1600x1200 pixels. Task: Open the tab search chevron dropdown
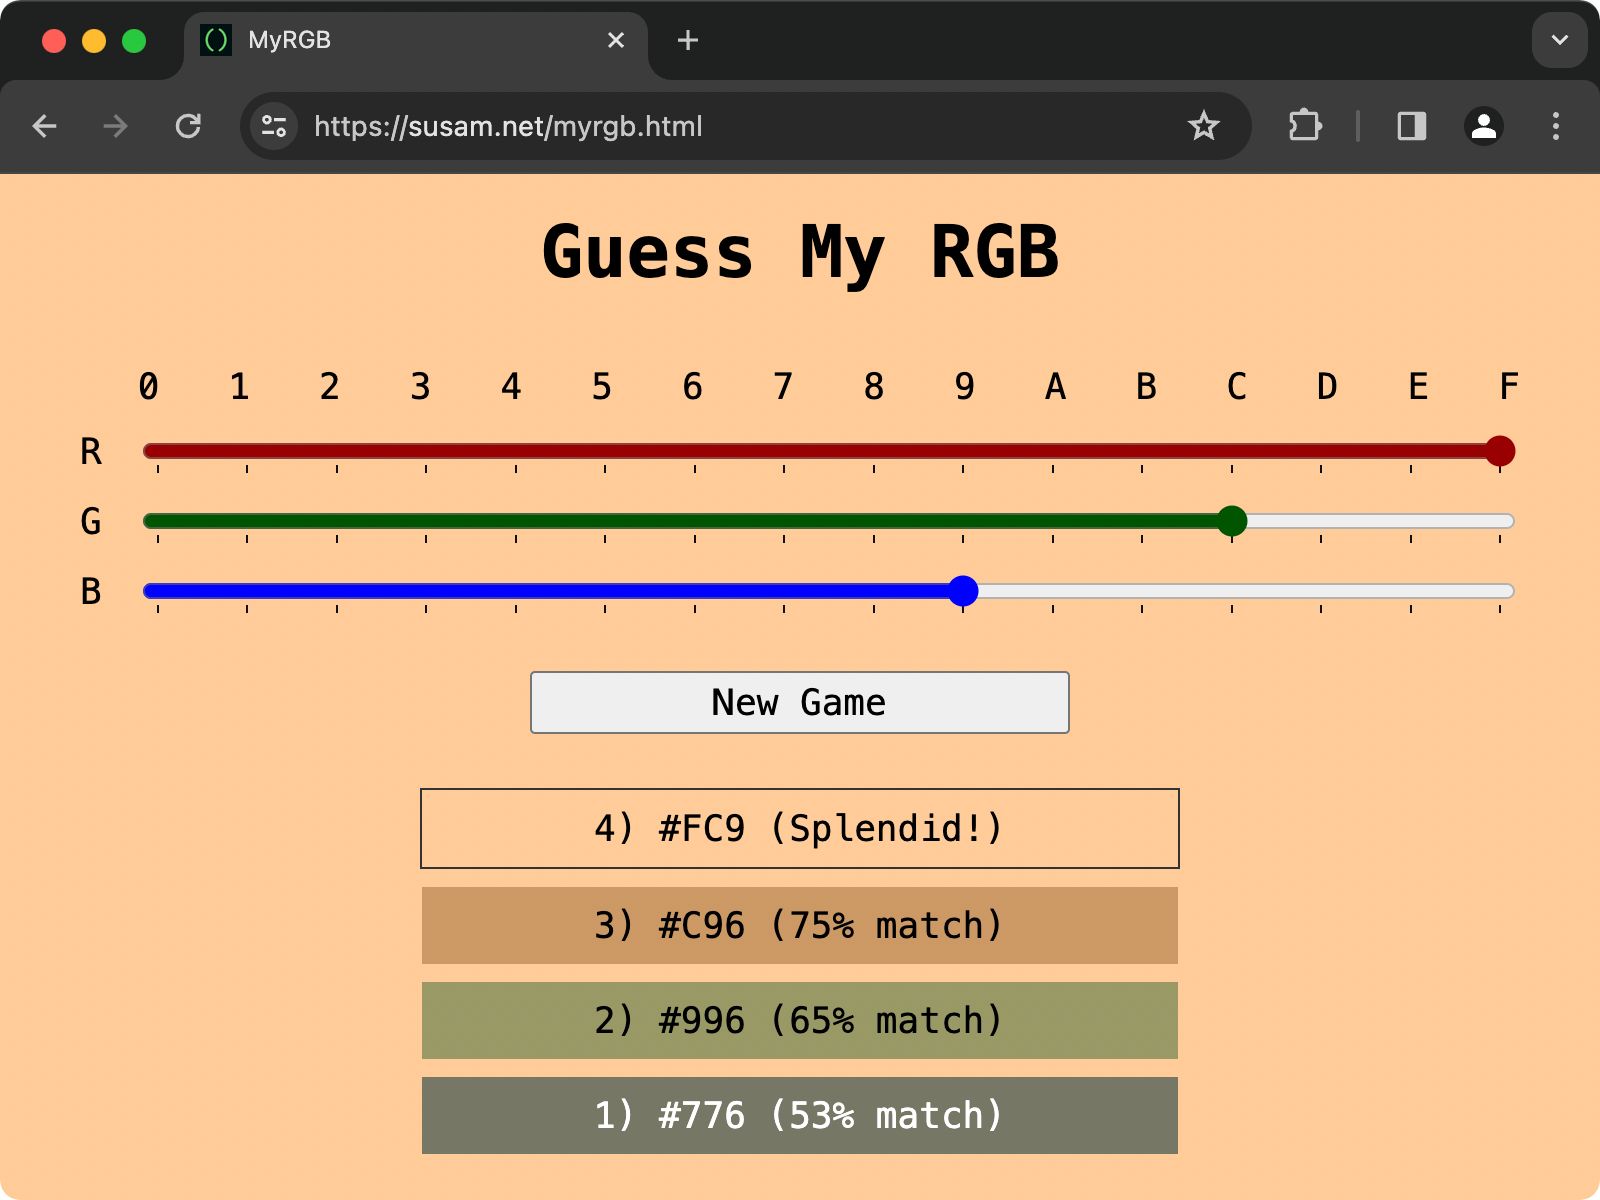1559,40
